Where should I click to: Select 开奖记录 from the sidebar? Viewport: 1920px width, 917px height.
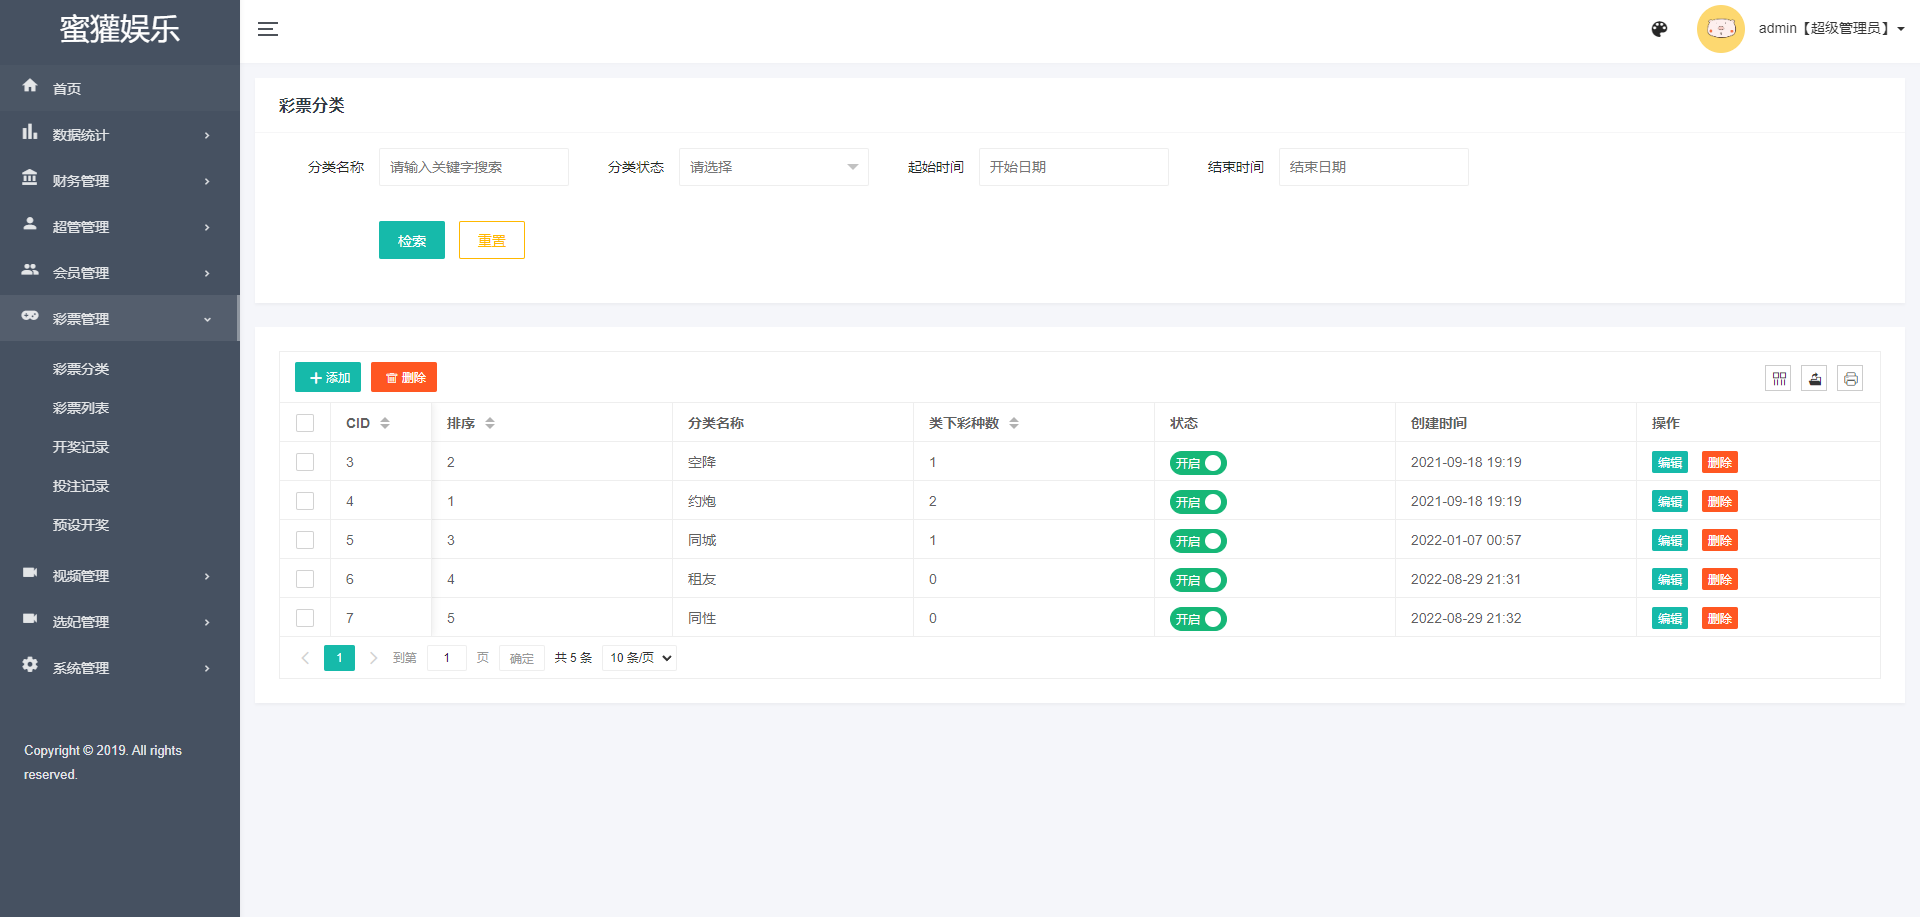point(81,447)
